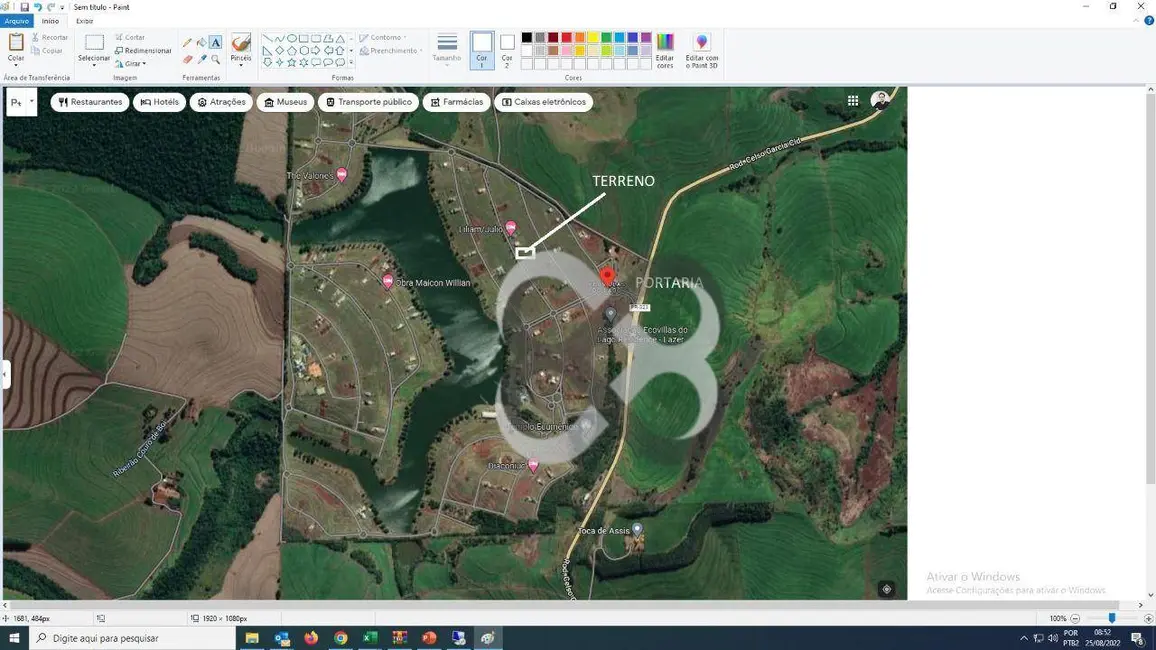Open the Arquivo menu
This screenshot has width=1156, height=650.
[17, 21]
